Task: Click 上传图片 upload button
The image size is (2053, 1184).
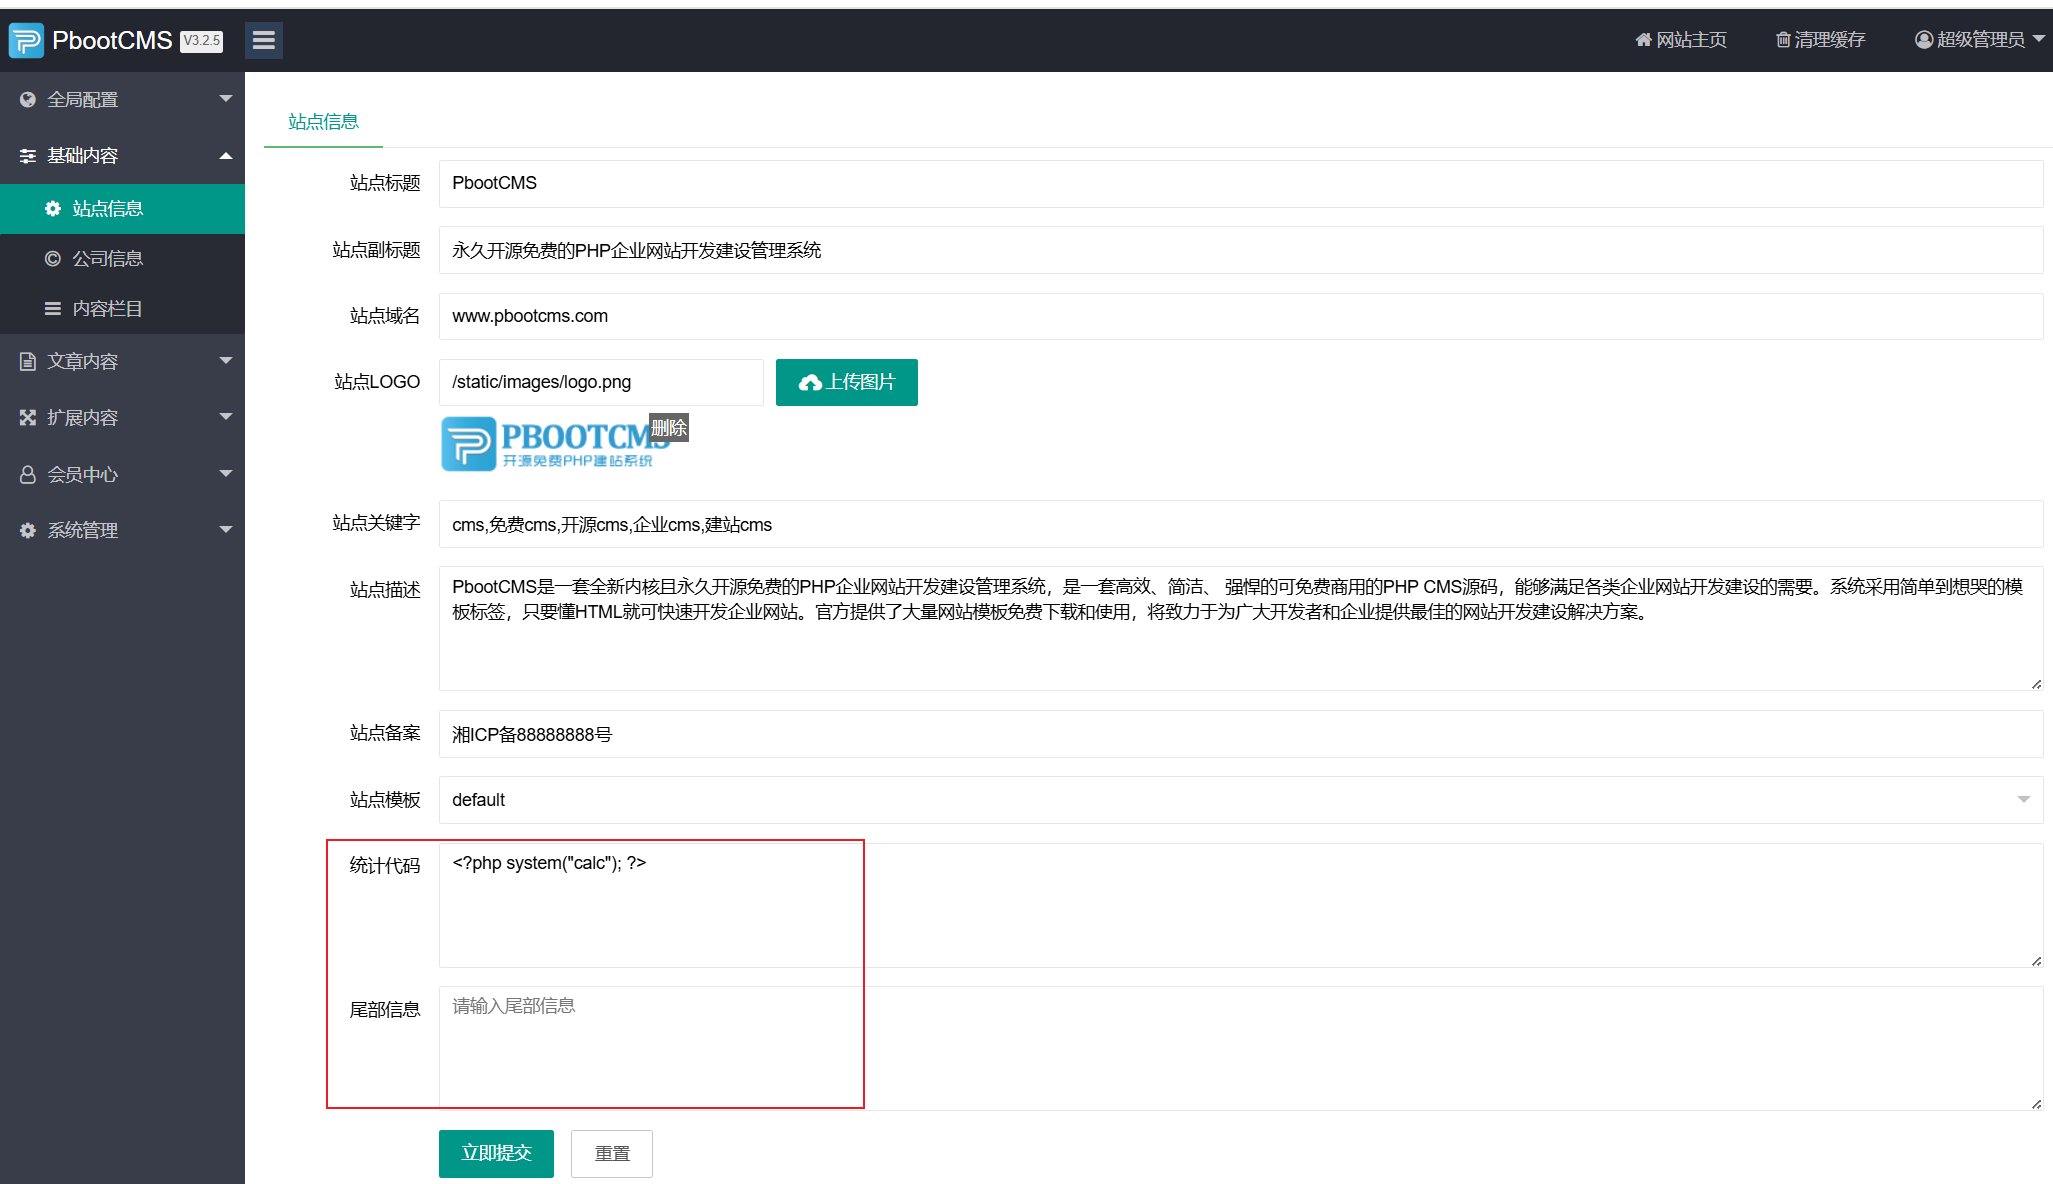Action: click(847, 383)
